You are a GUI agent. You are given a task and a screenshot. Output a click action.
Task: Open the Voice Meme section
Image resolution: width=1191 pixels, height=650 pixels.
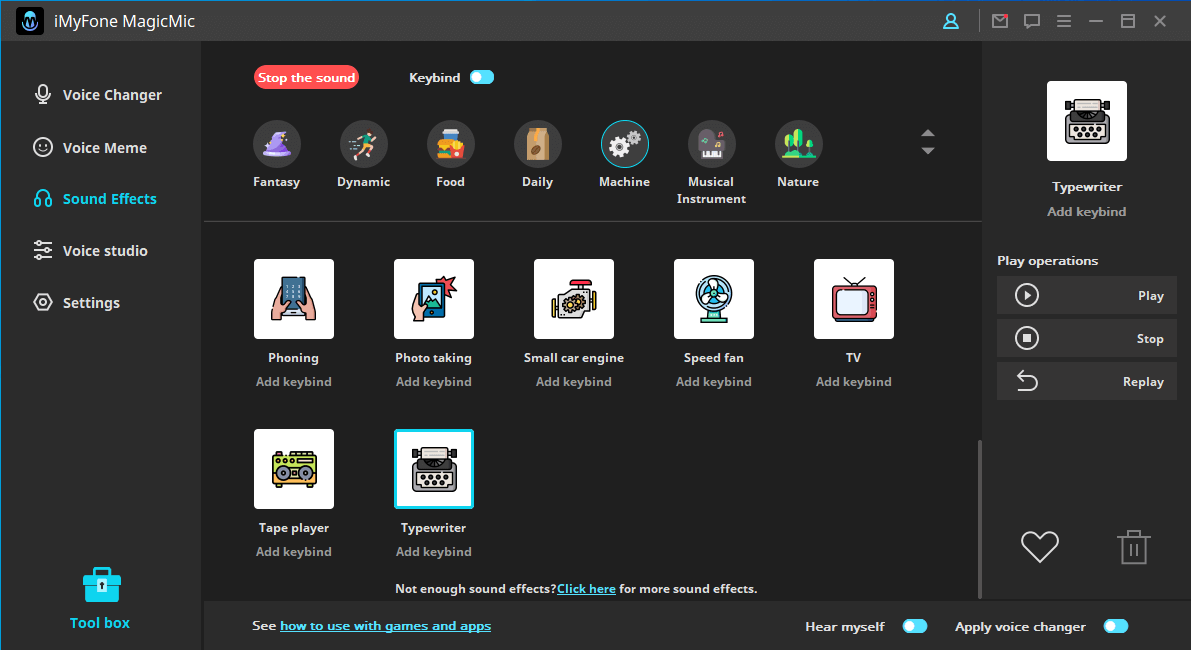(90, 147)
